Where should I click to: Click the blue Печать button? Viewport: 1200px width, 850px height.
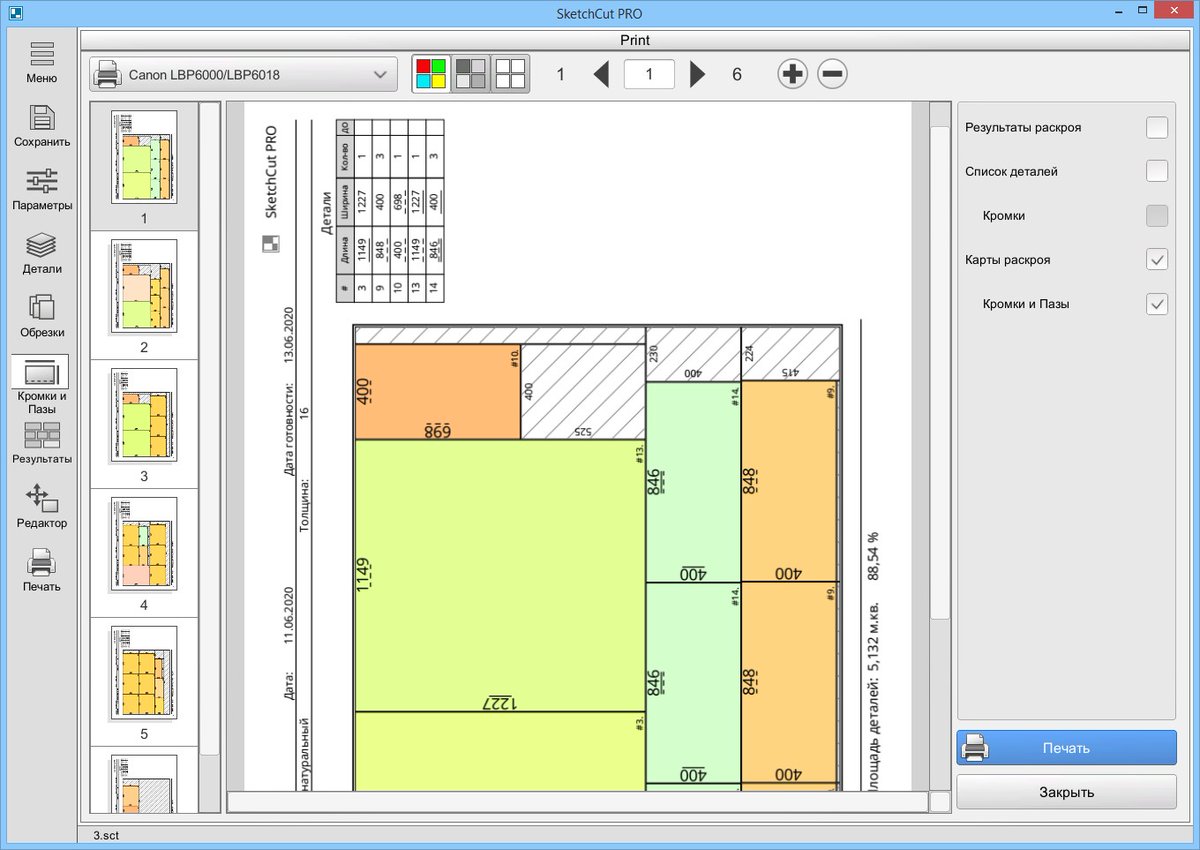1066,747
